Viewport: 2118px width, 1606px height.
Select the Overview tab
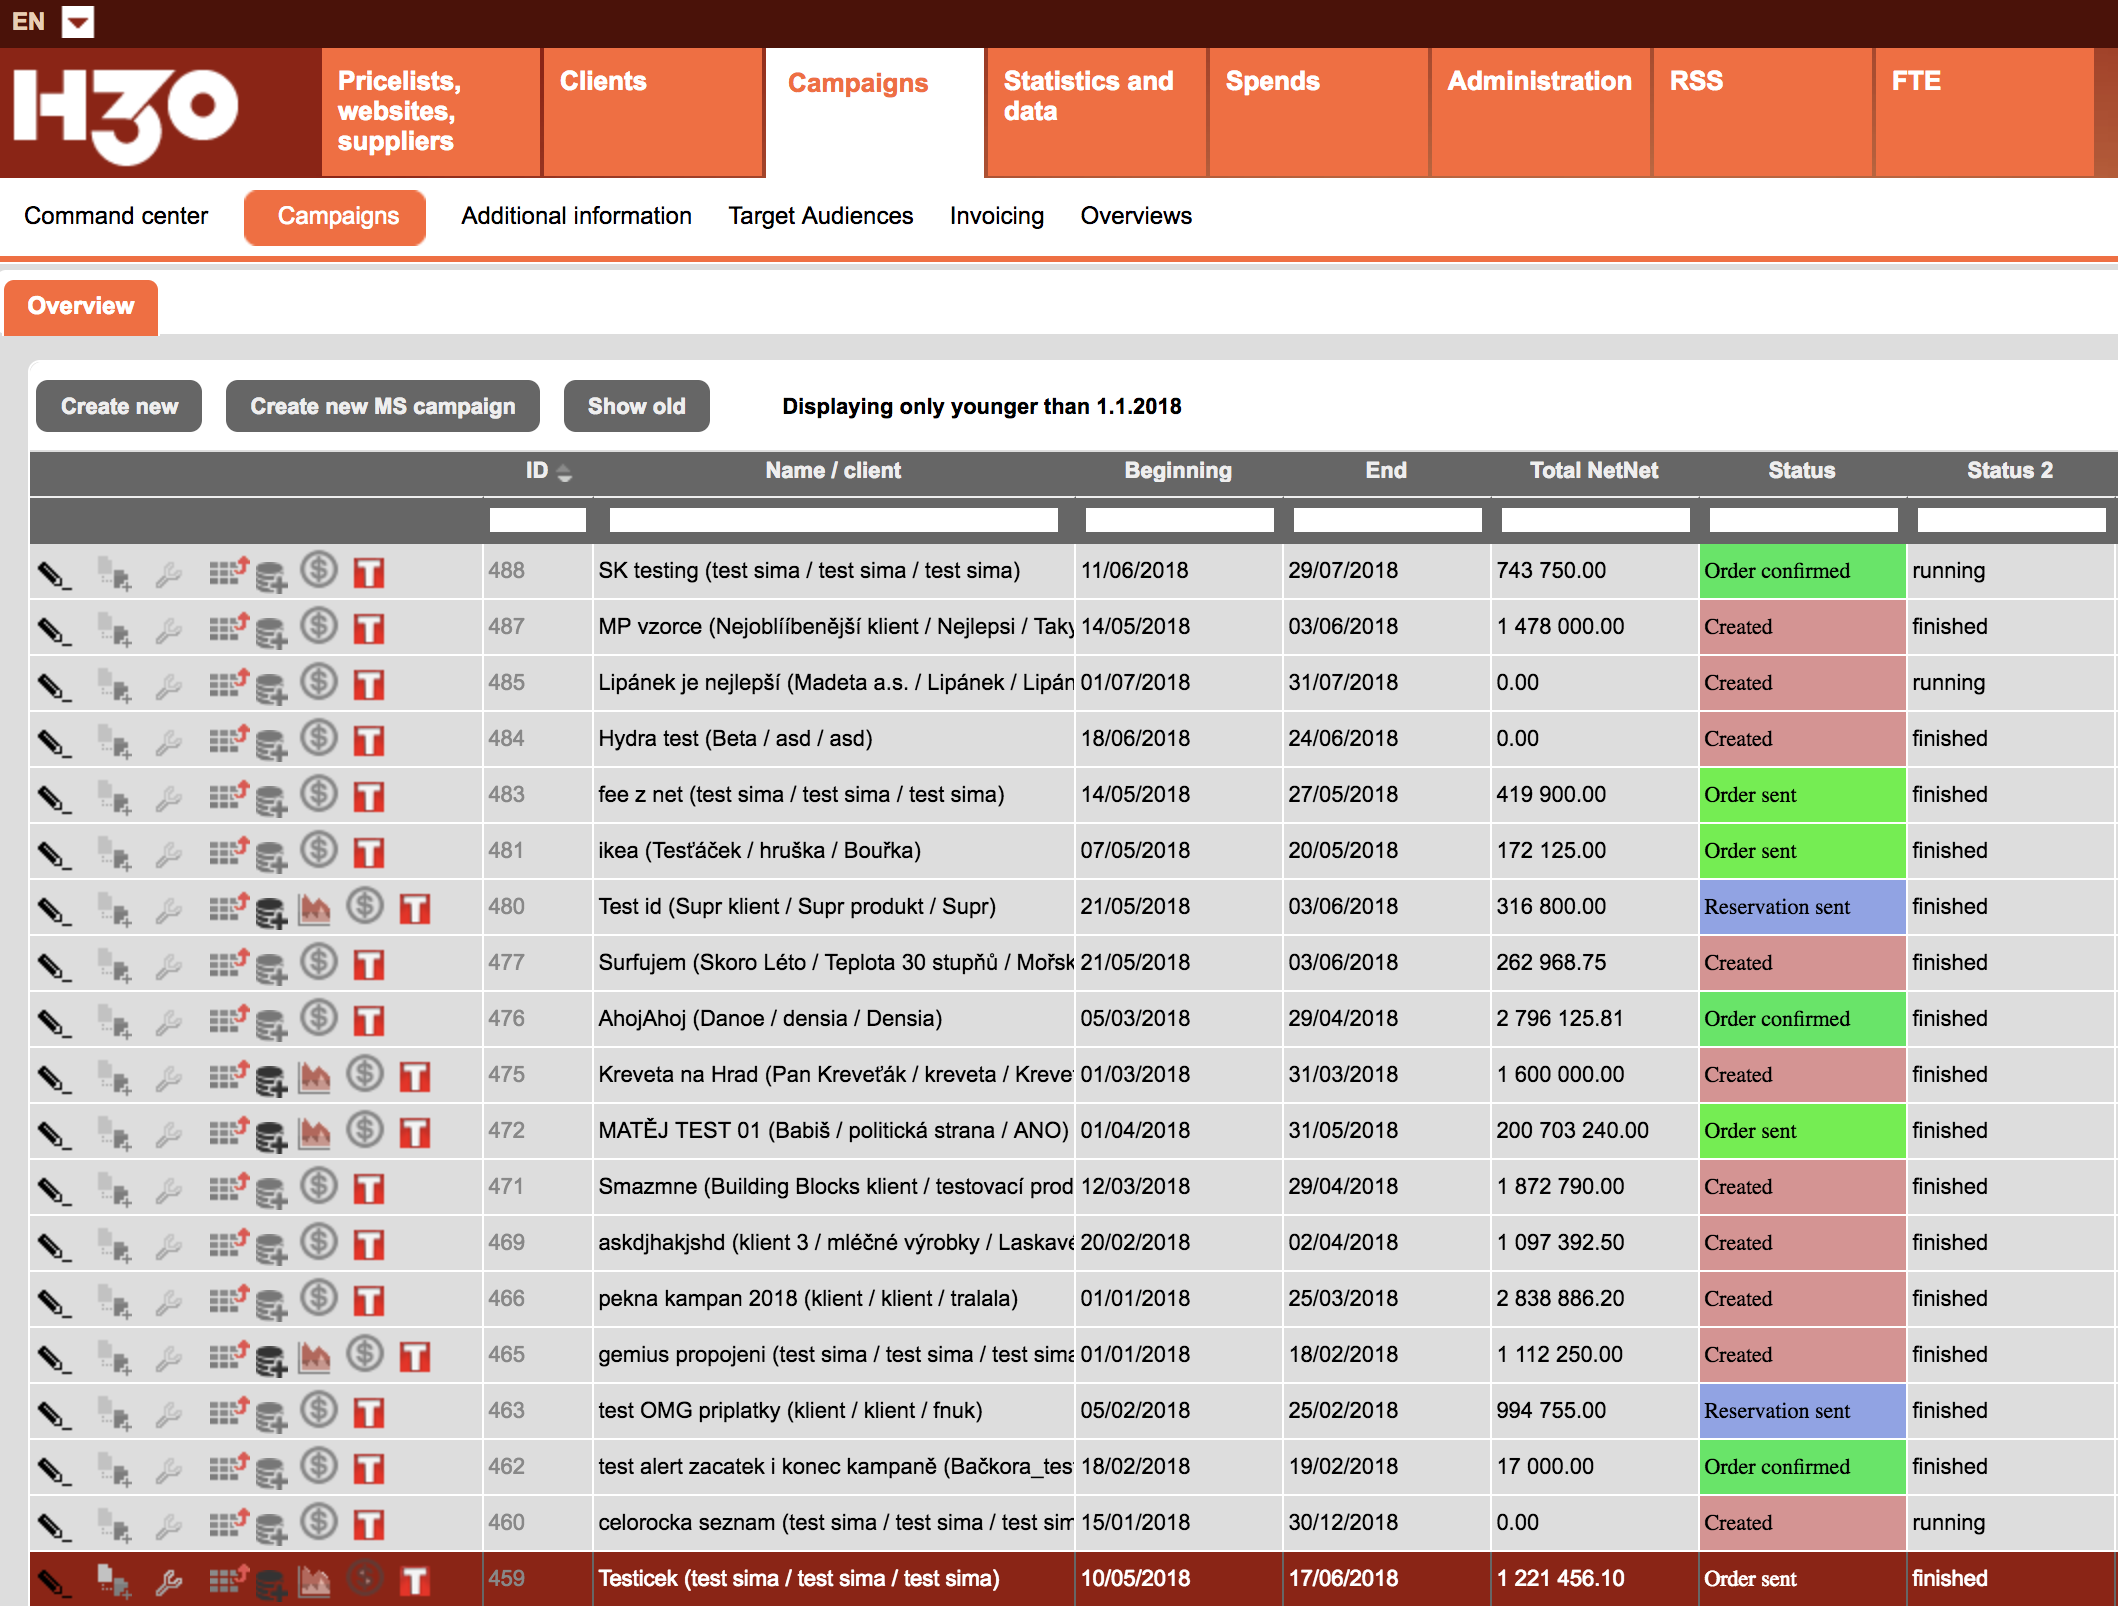click(x=81, y=307)
